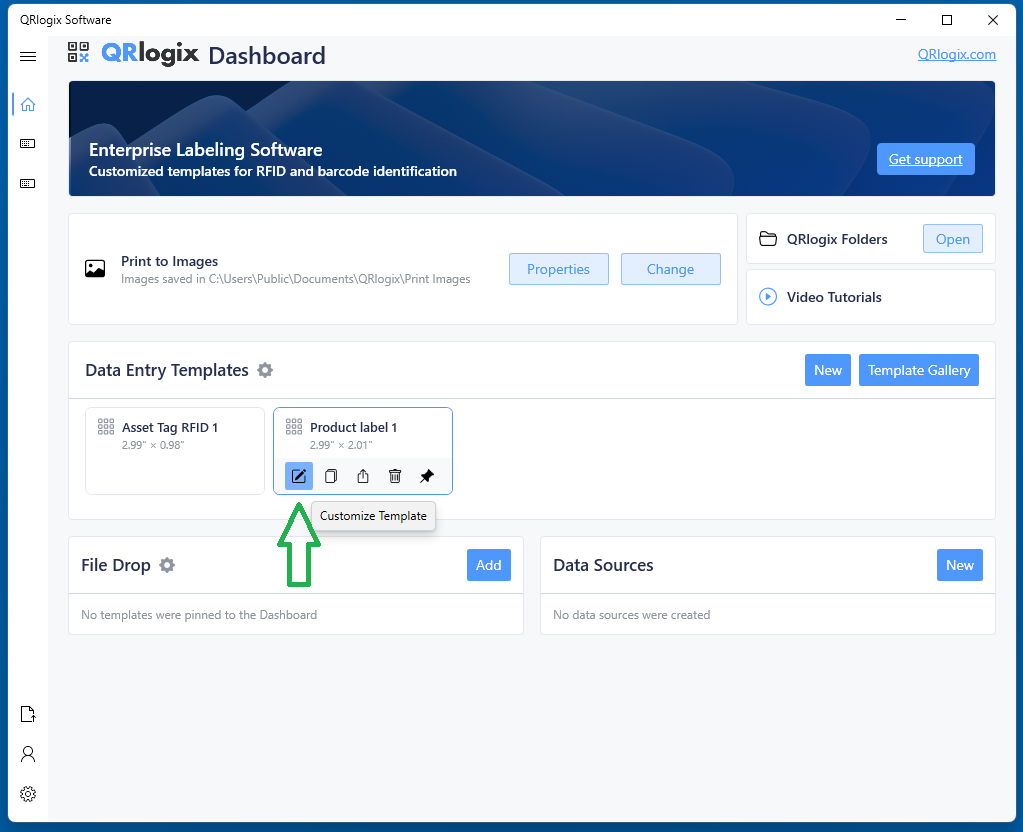This screenshot has width=1023, height=832.
Task: Open Data Entry Templates settings gear
Action: [265, 370]
